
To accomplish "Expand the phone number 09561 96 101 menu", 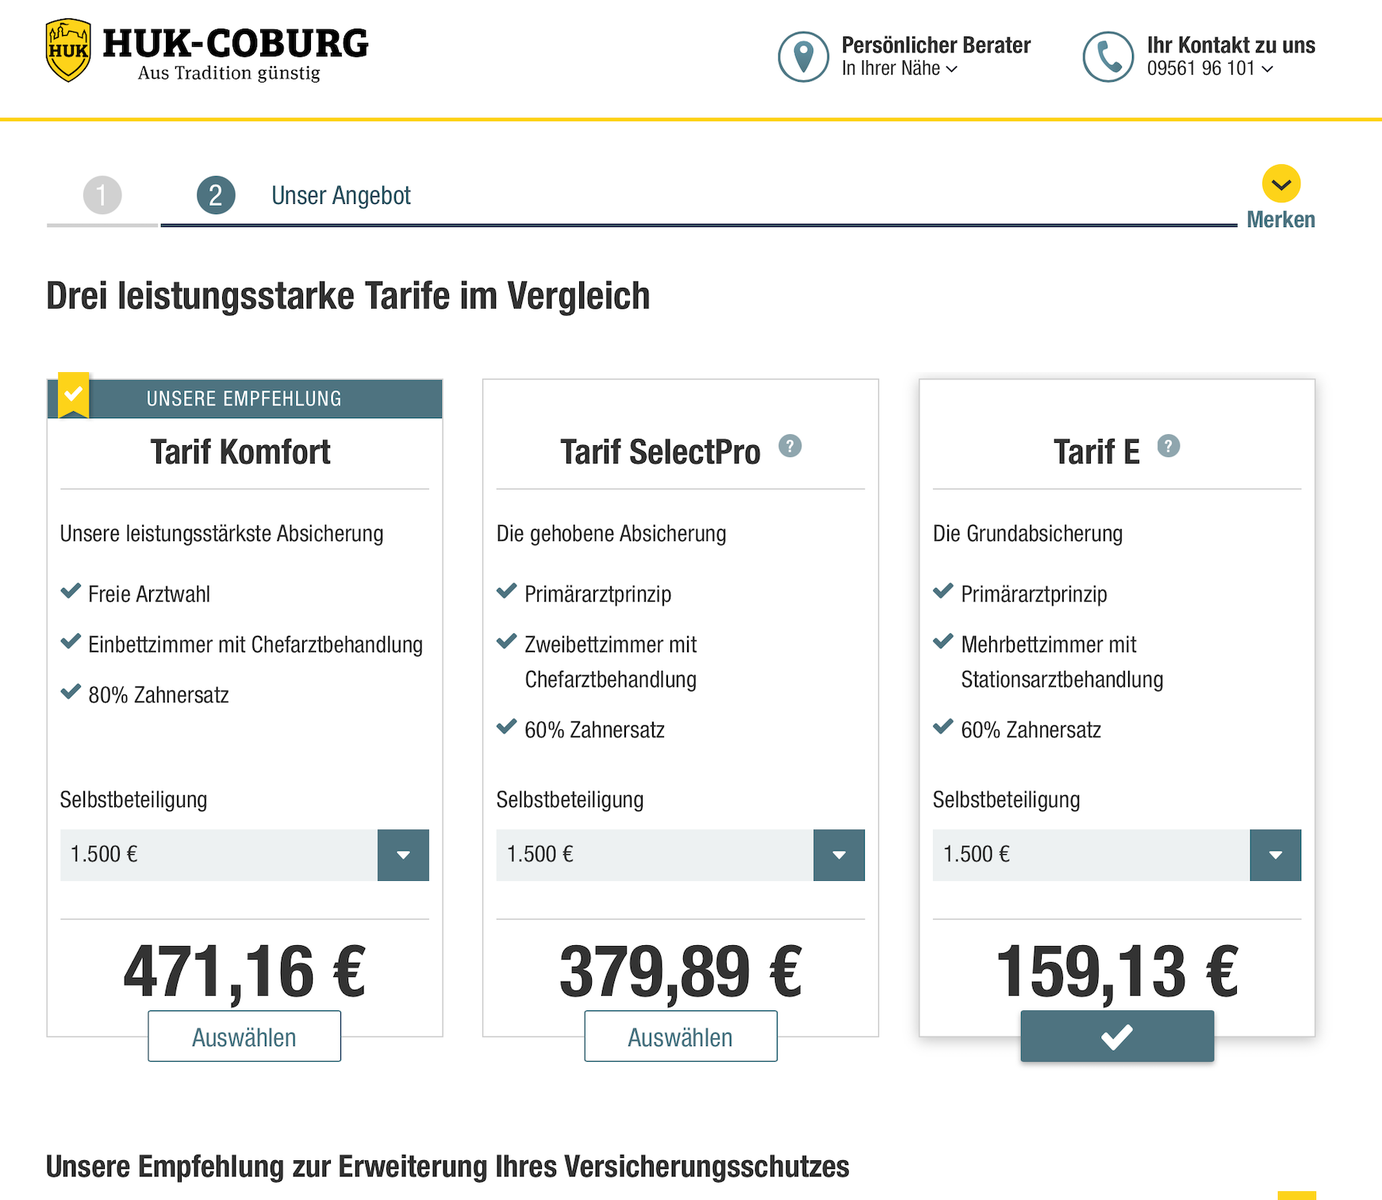I will coord(1210,69).
